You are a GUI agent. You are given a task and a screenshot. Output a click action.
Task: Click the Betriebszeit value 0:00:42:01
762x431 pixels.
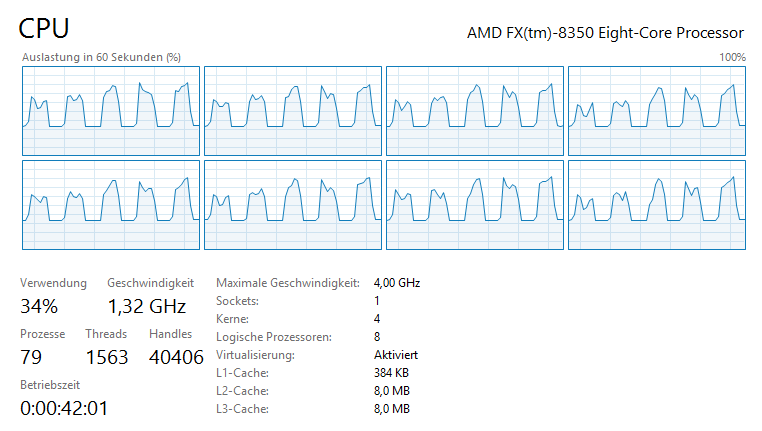point(64,407)
